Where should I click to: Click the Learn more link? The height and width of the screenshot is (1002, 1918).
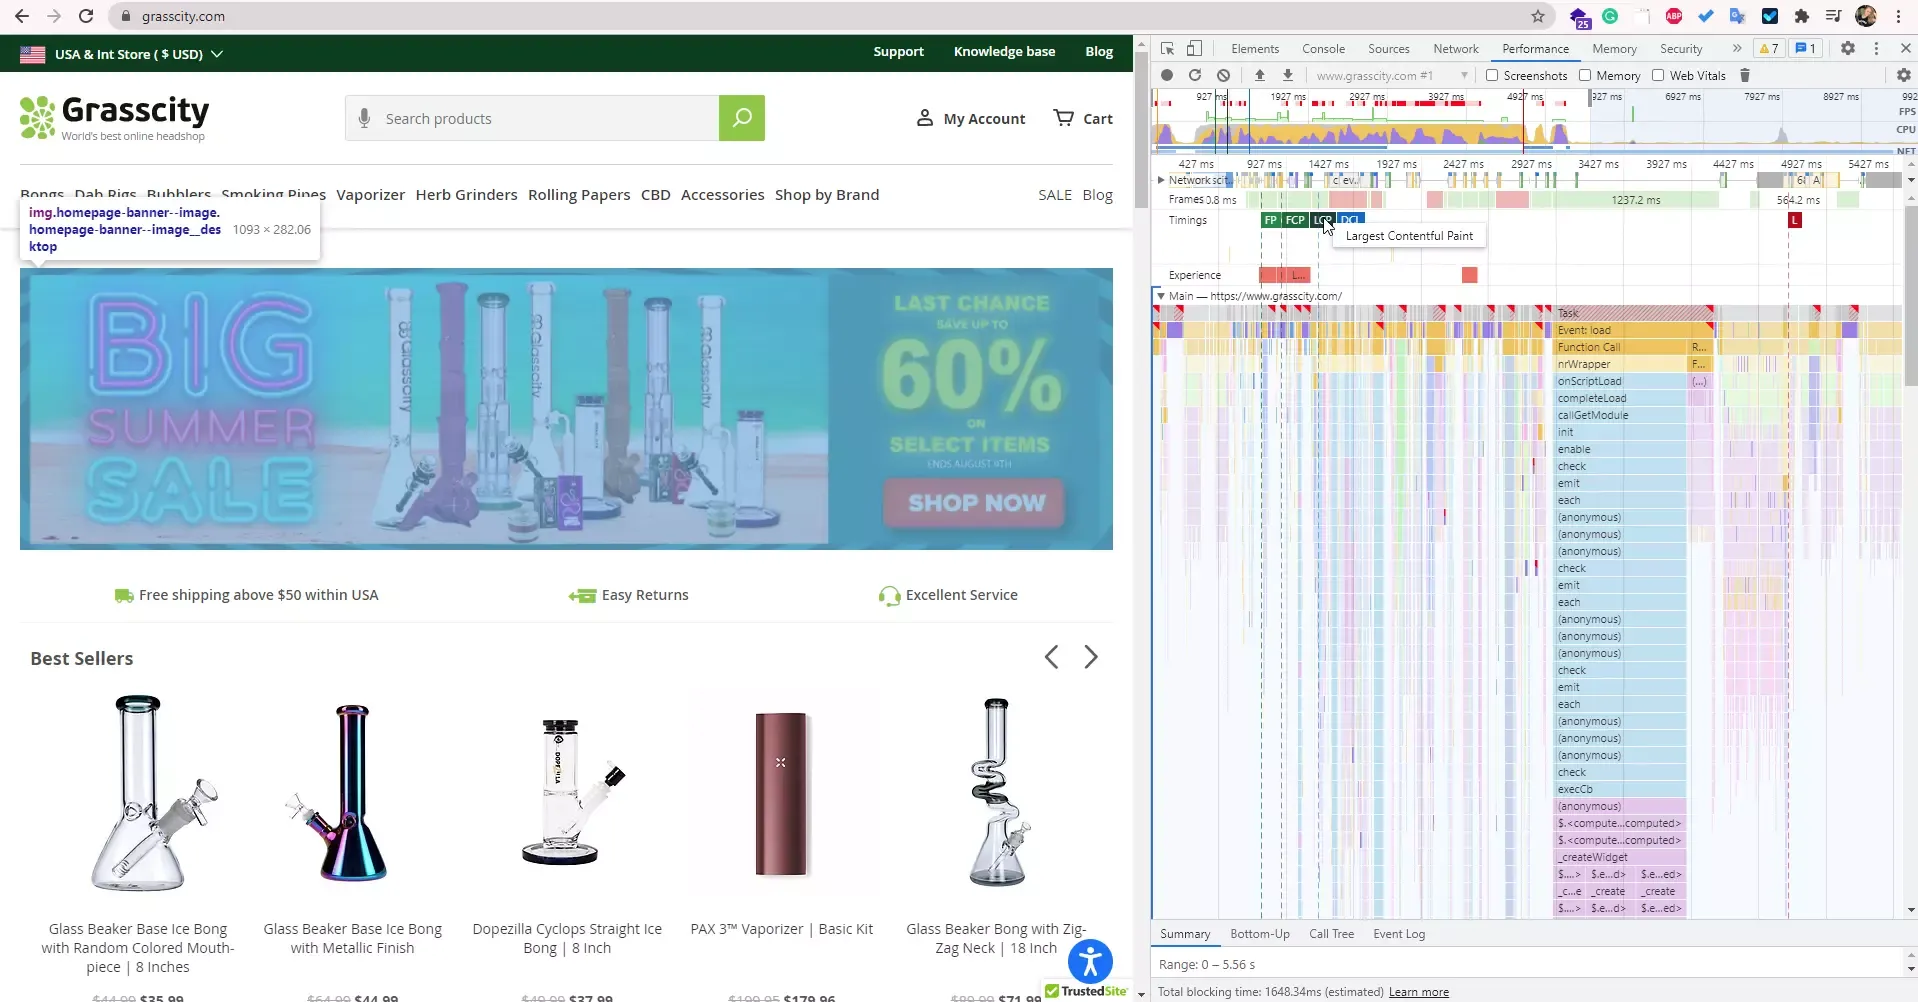(1418, 992)
